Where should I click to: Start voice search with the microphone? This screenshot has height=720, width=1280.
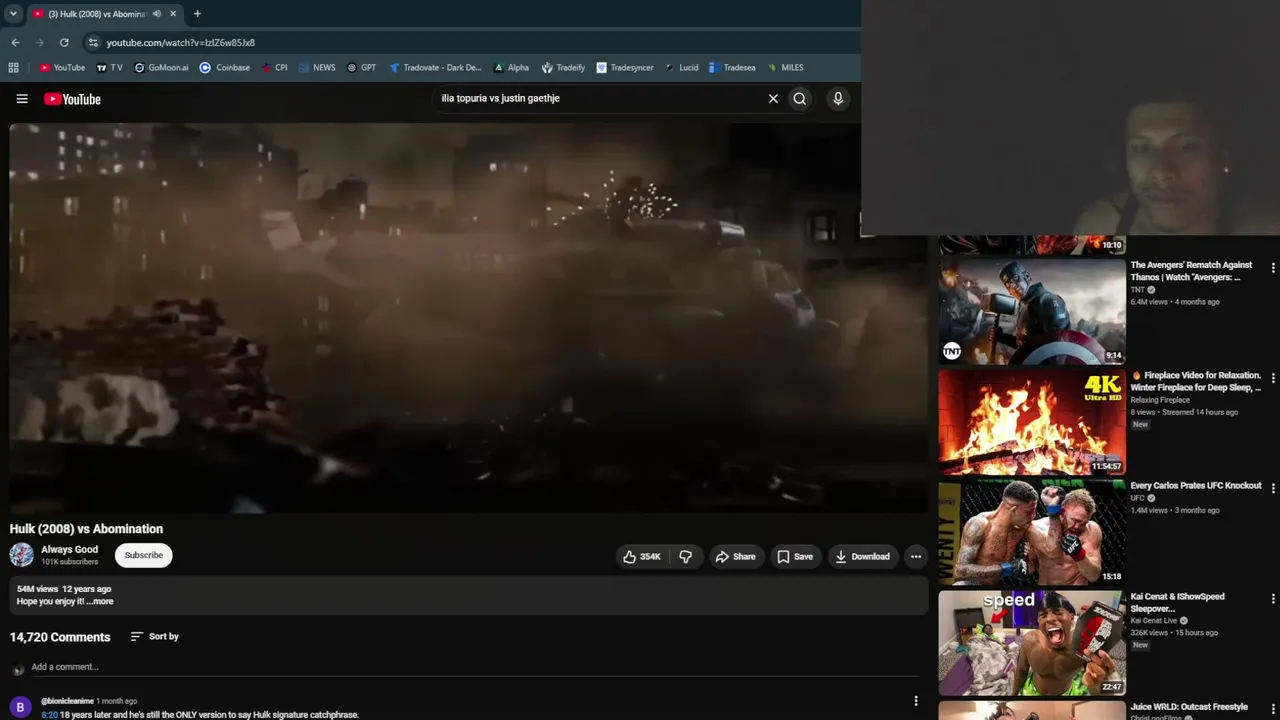[x=838, y=99]
